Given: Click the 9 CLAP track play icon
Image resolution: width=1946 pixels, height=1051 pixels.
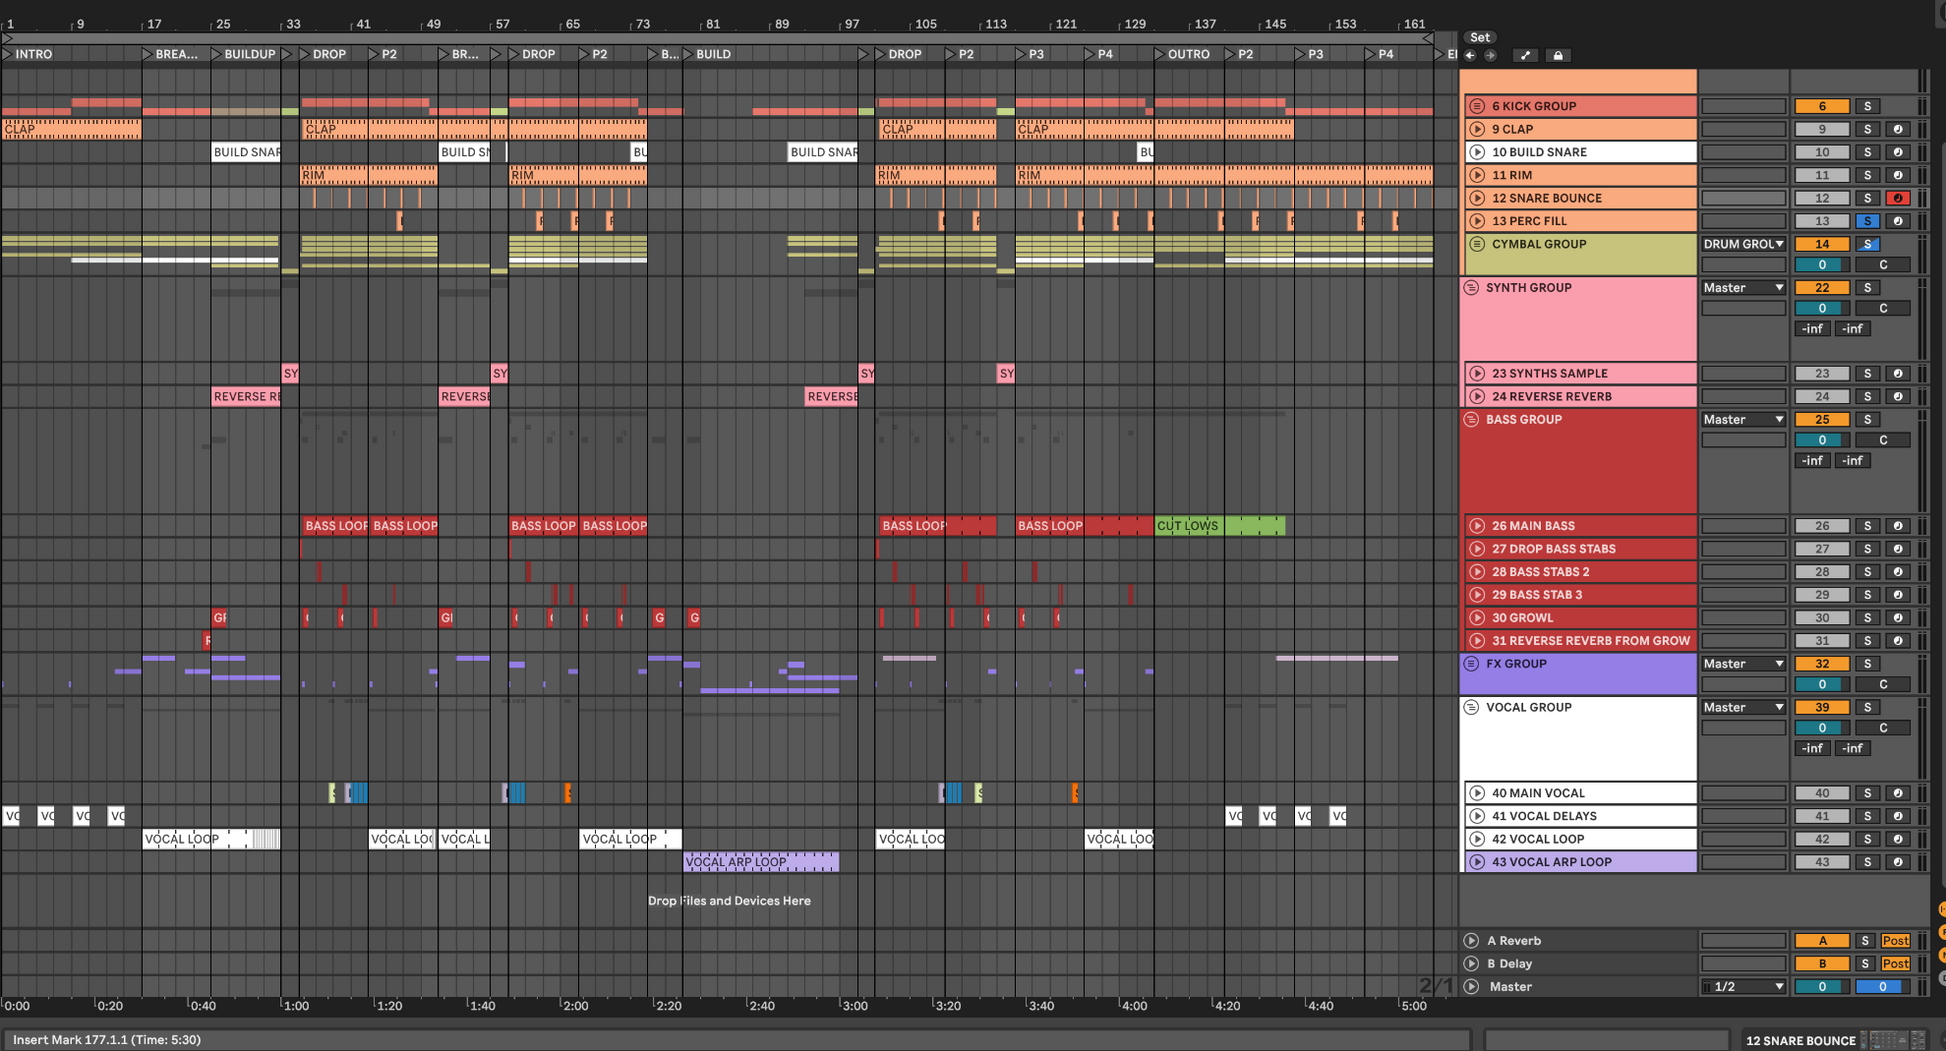Looking at the screenshot, I should (1477, 129).
